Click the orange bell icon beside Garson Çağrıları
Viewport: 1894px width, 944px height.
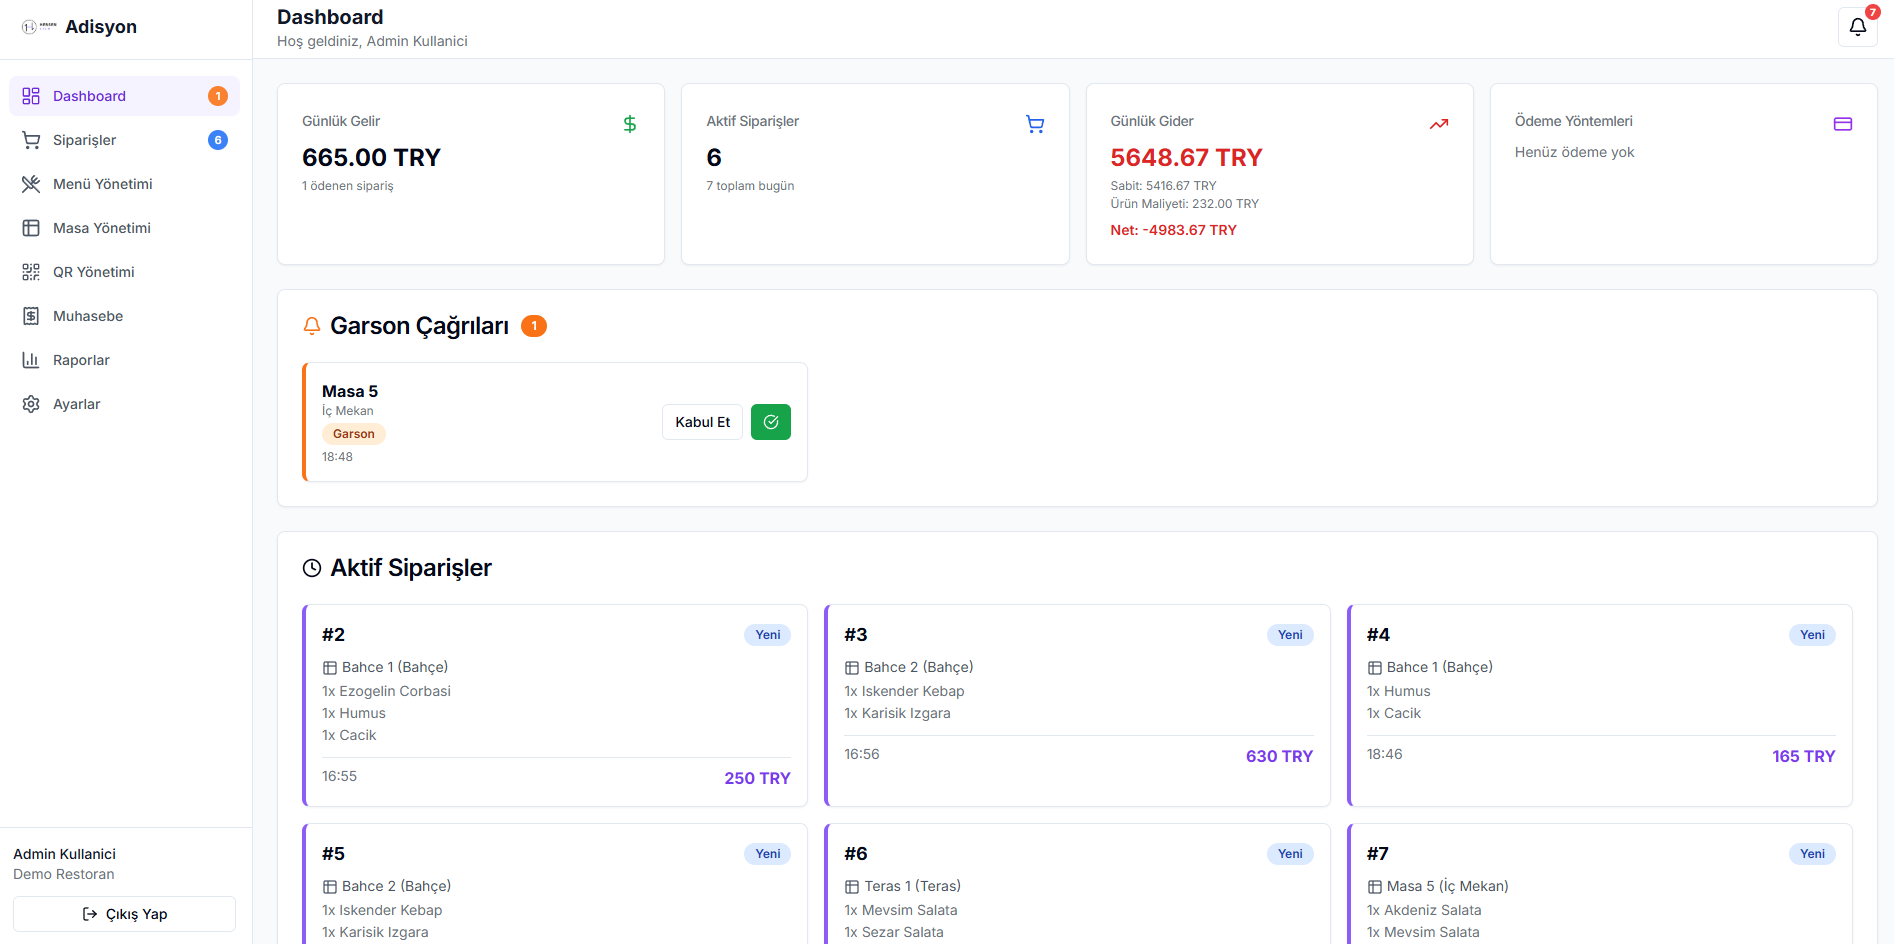tap(312, 326)
